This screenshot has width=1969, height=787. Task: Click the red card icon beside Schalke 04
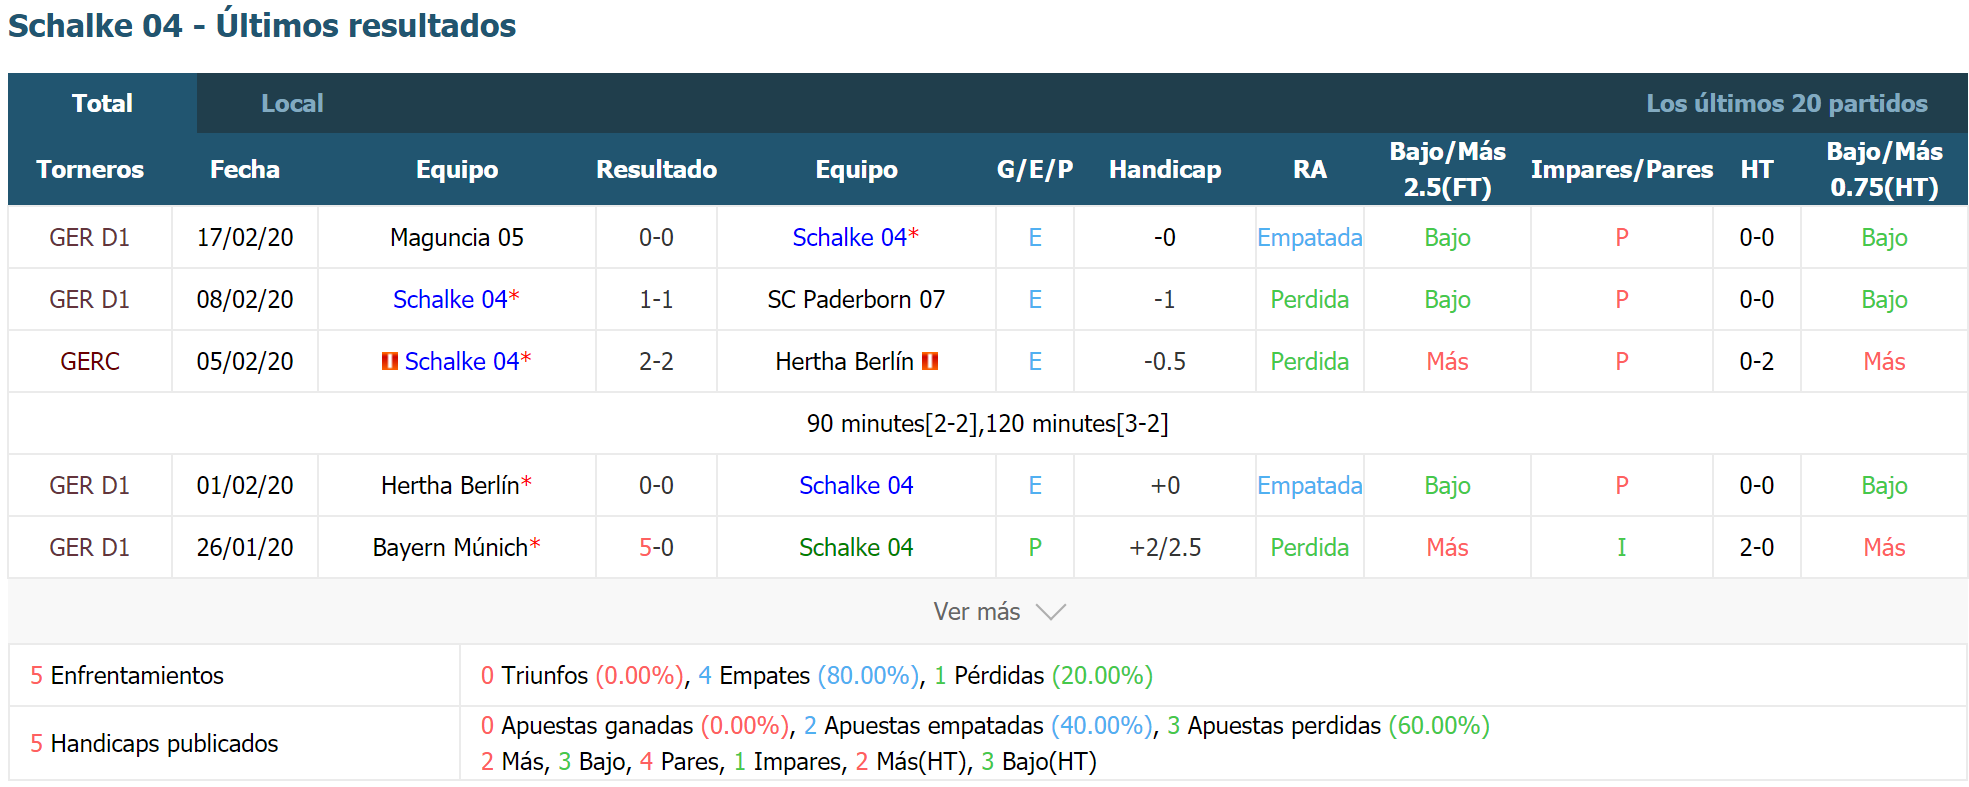[390, 361]
